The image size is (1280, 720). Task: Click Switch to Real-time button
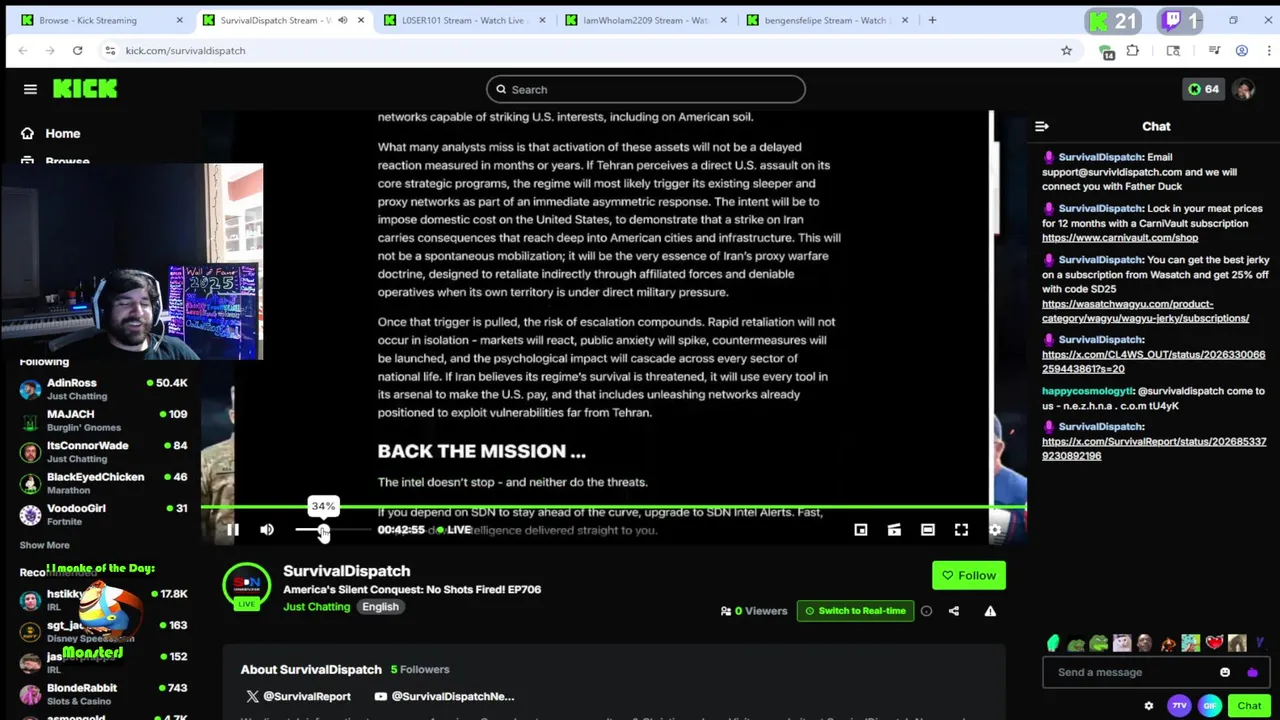point(855,611)
